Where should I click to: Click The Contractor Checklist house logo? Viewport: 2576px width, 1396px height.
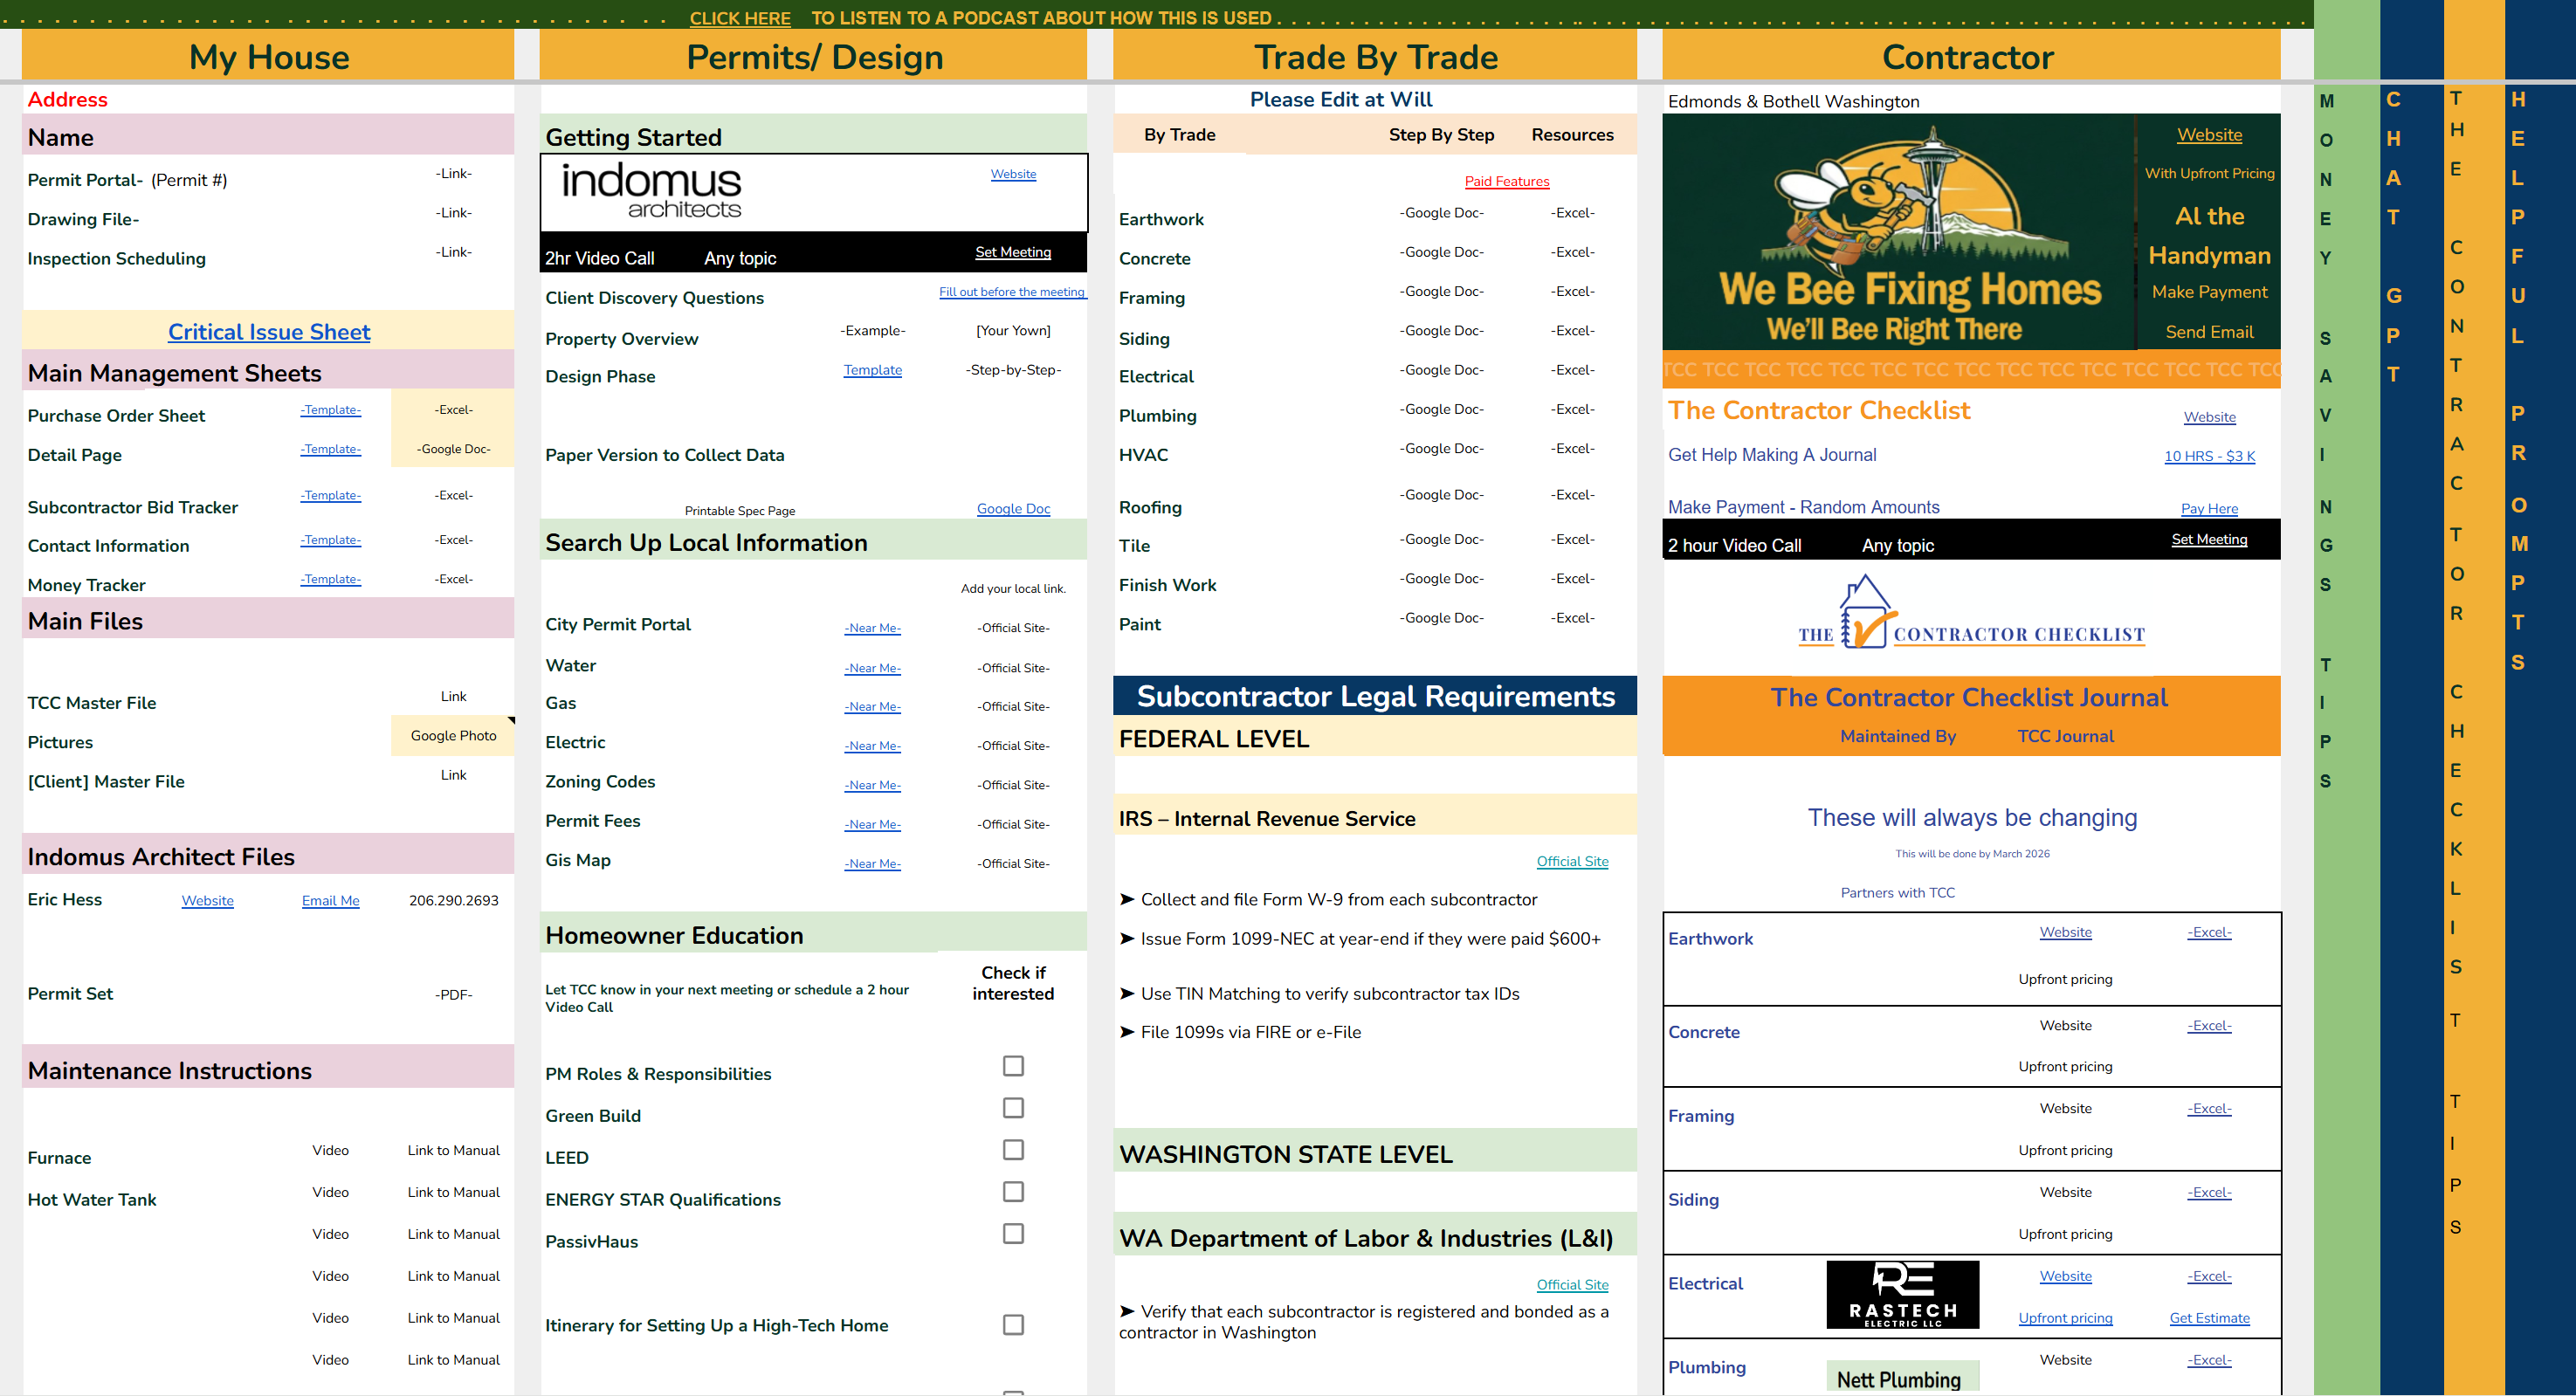[x=1970, y=613]
